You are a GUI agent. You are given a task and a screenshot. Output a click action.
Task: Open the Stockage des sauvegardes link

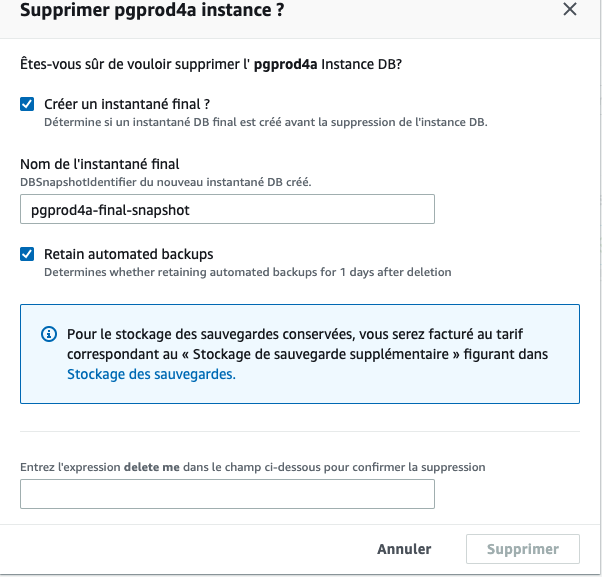pyautogui.click(x=151, y=375)
